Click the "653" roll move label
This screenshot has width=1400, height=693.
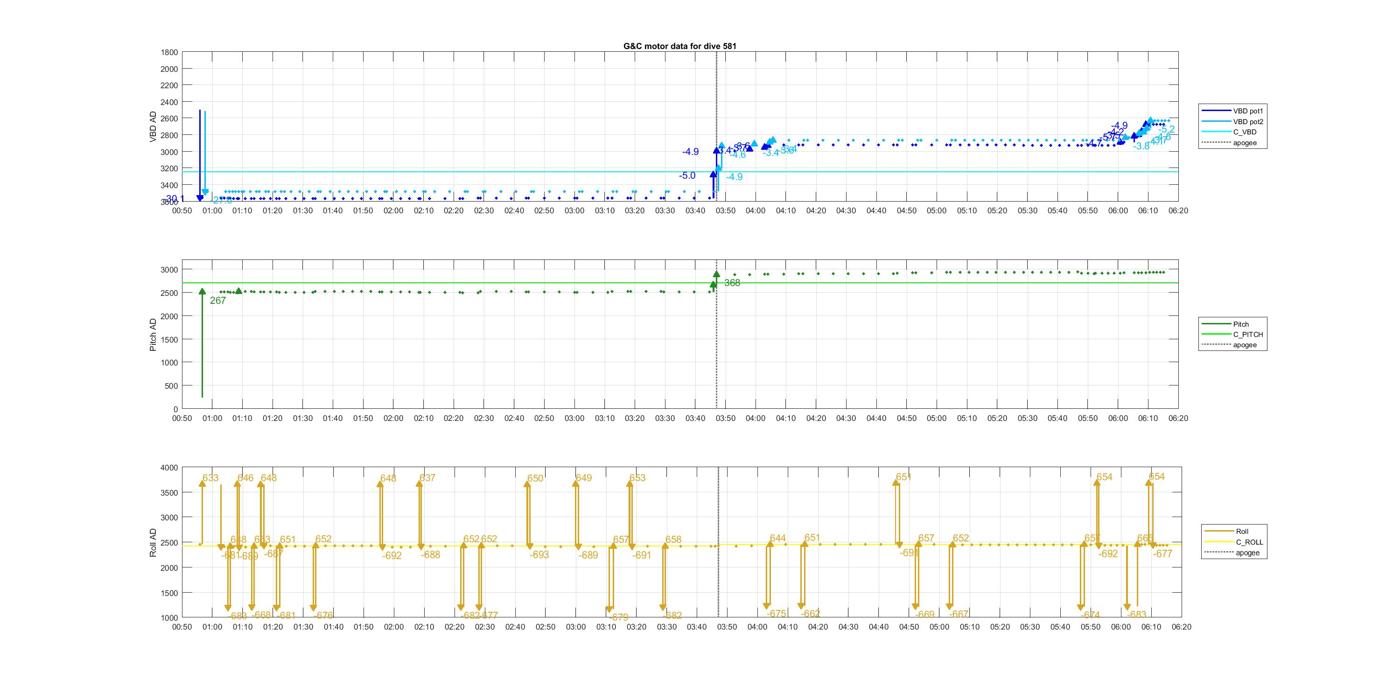637,478
